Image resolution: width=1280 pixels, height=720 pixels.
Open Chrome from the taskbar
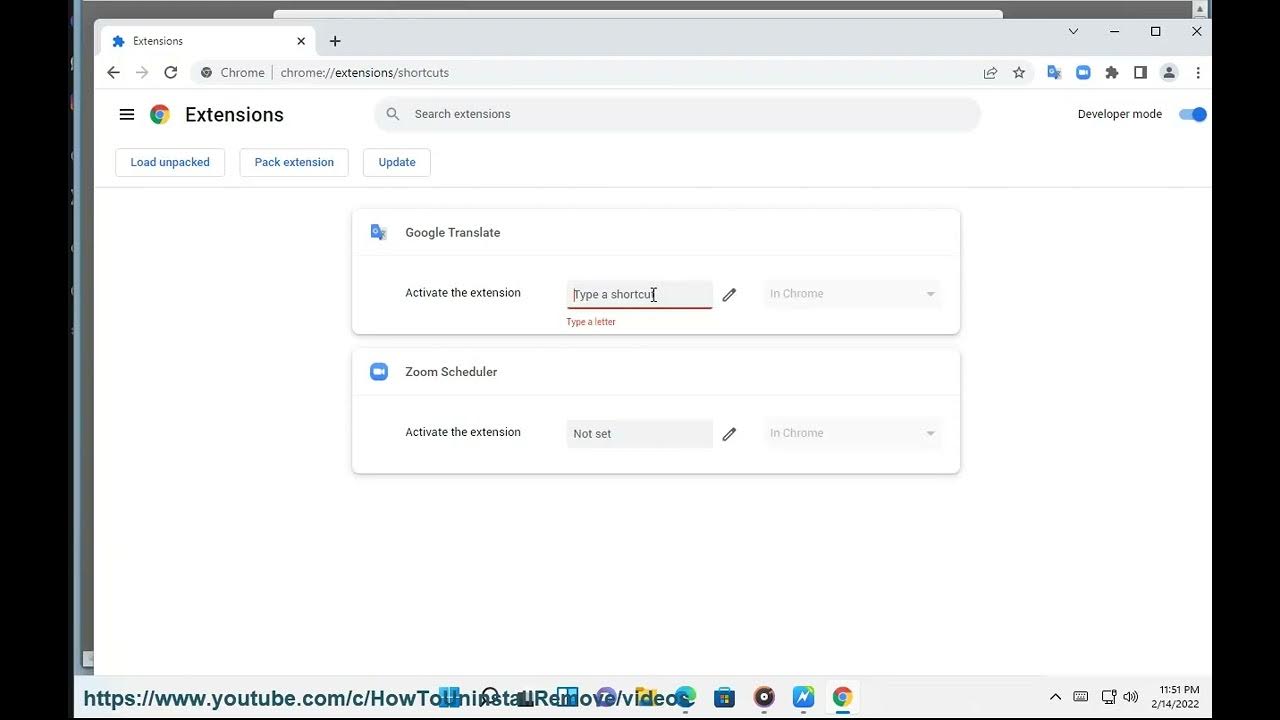click(x=842, y=697)
